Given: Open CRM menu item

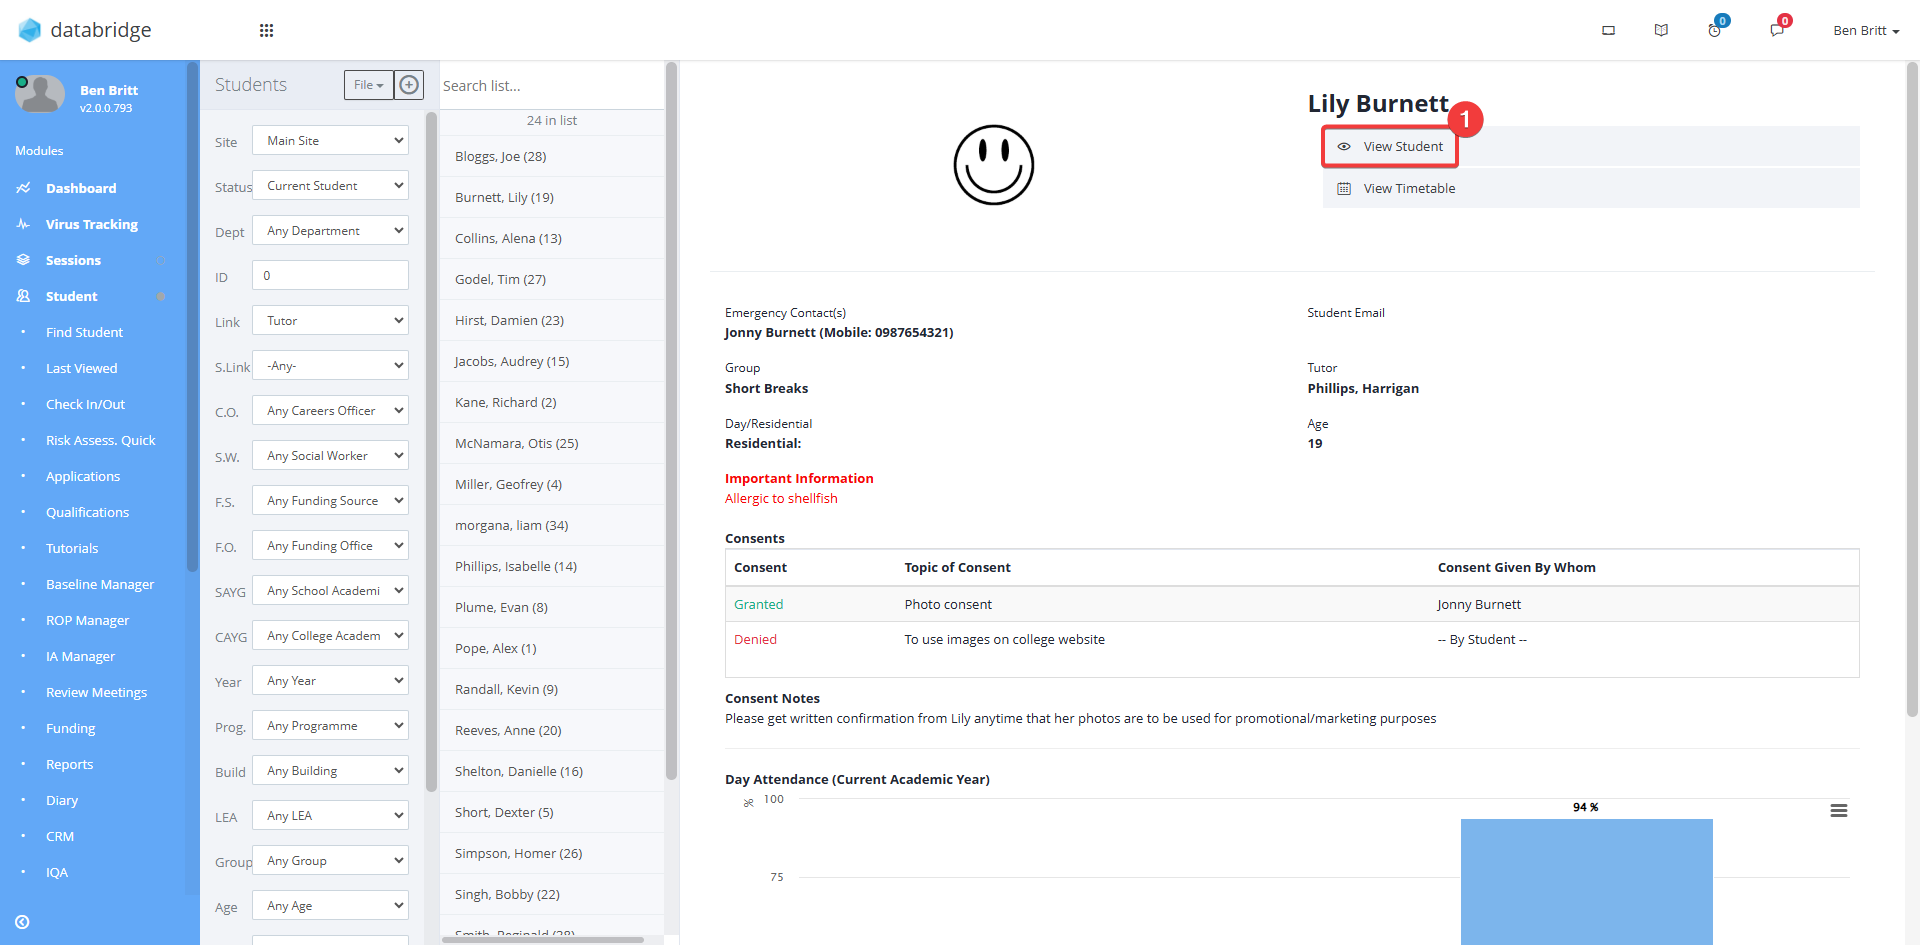Looking at the screenshot, I should [x=60, y=836].
